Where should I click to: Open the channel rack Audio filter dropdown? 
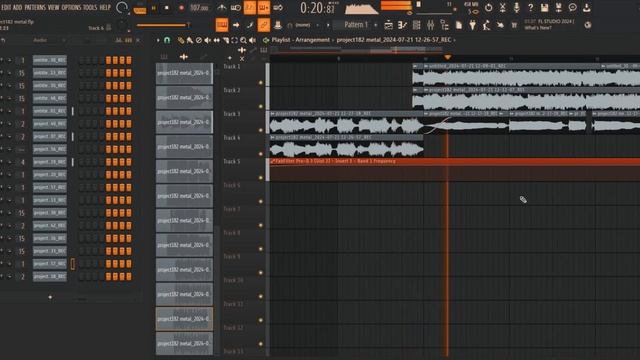(x=49, y=40)
